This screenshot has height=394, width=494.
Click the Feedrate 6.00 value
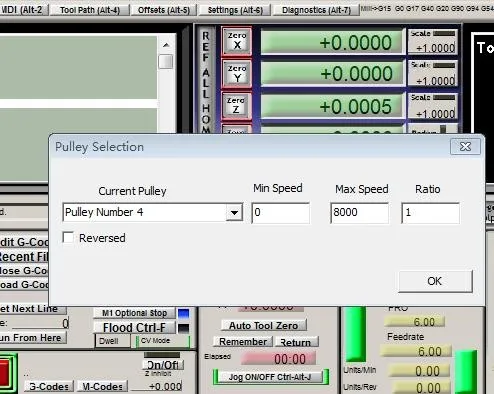(x=416, y=351)
